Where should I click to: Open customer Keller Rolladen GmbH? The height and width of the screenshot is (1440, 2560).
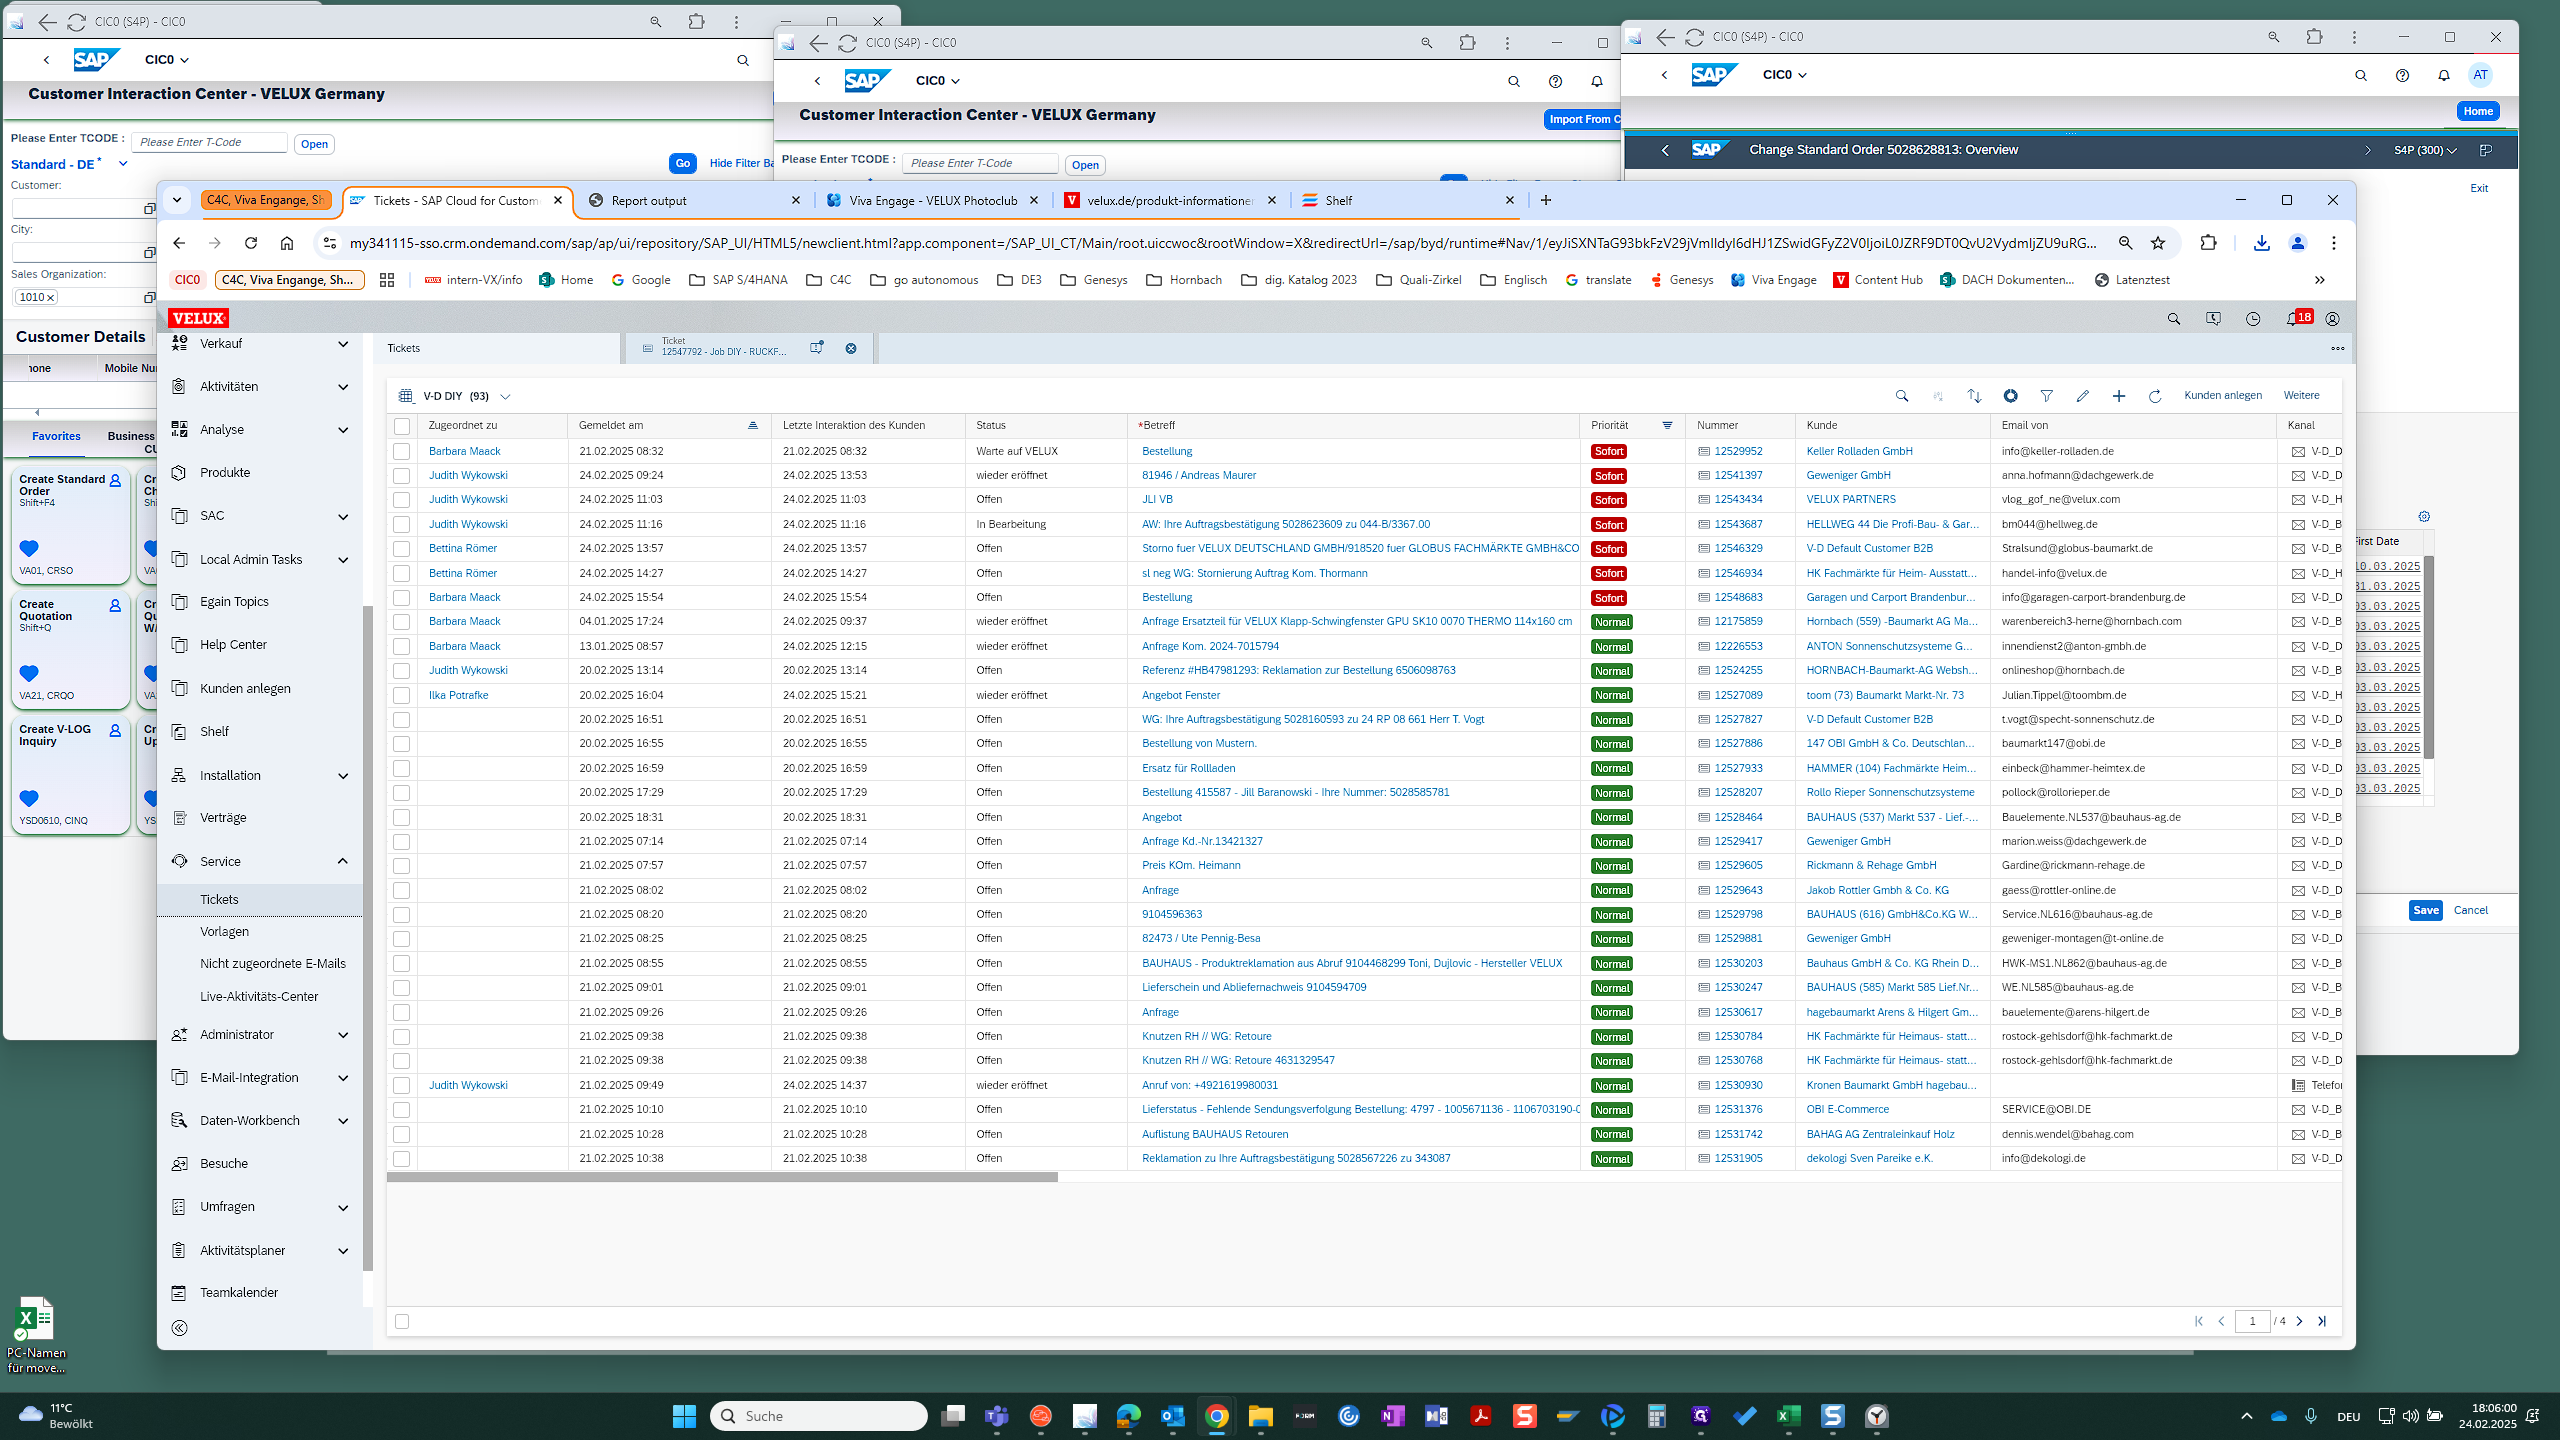tap(1859, 451)
